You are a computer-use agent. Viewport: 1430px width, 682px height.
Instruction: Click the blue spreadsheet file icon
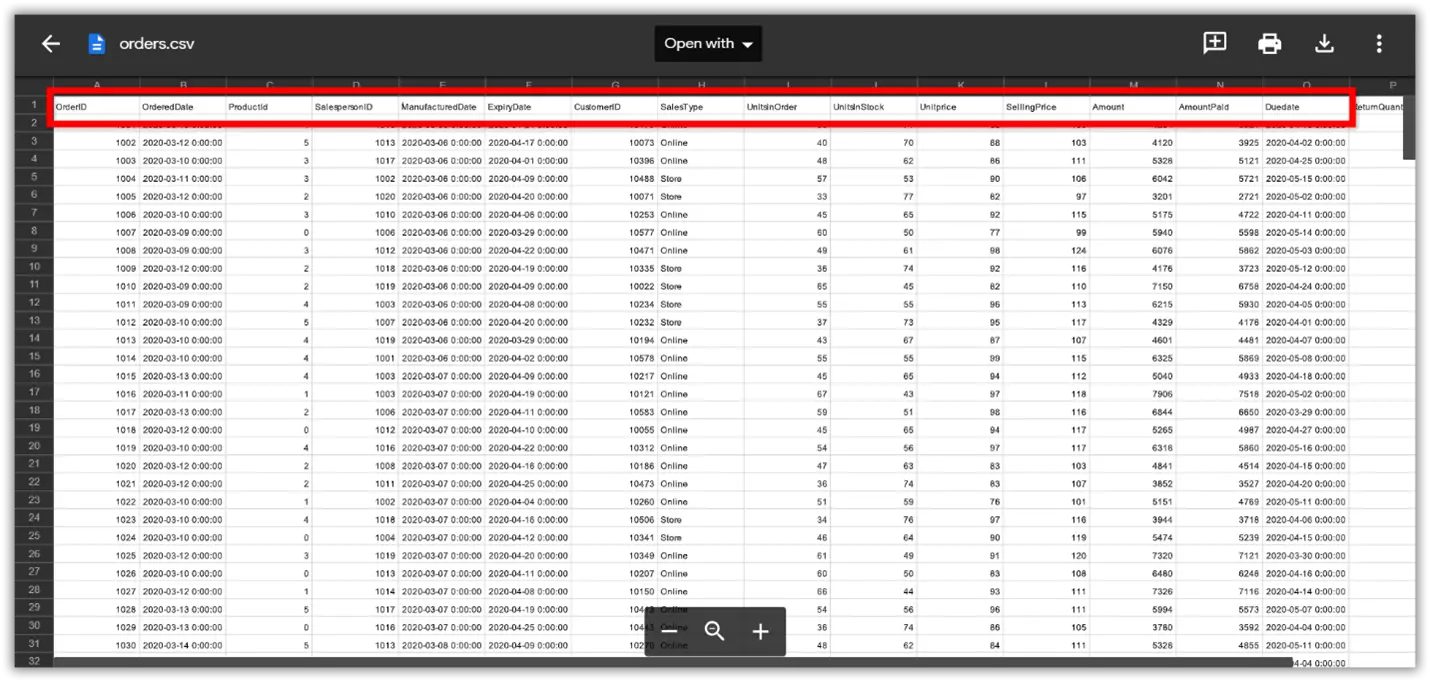(96, 43)
